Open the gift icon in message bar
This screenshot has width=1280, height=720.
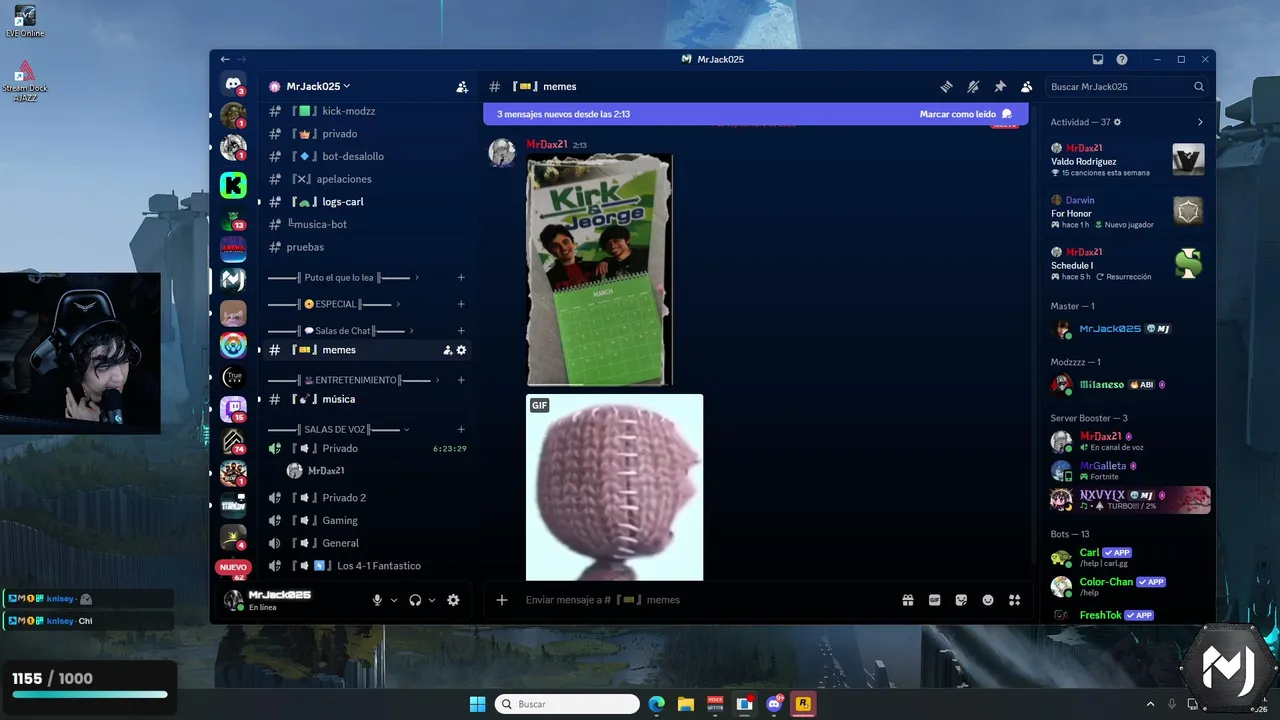point(908,600)
